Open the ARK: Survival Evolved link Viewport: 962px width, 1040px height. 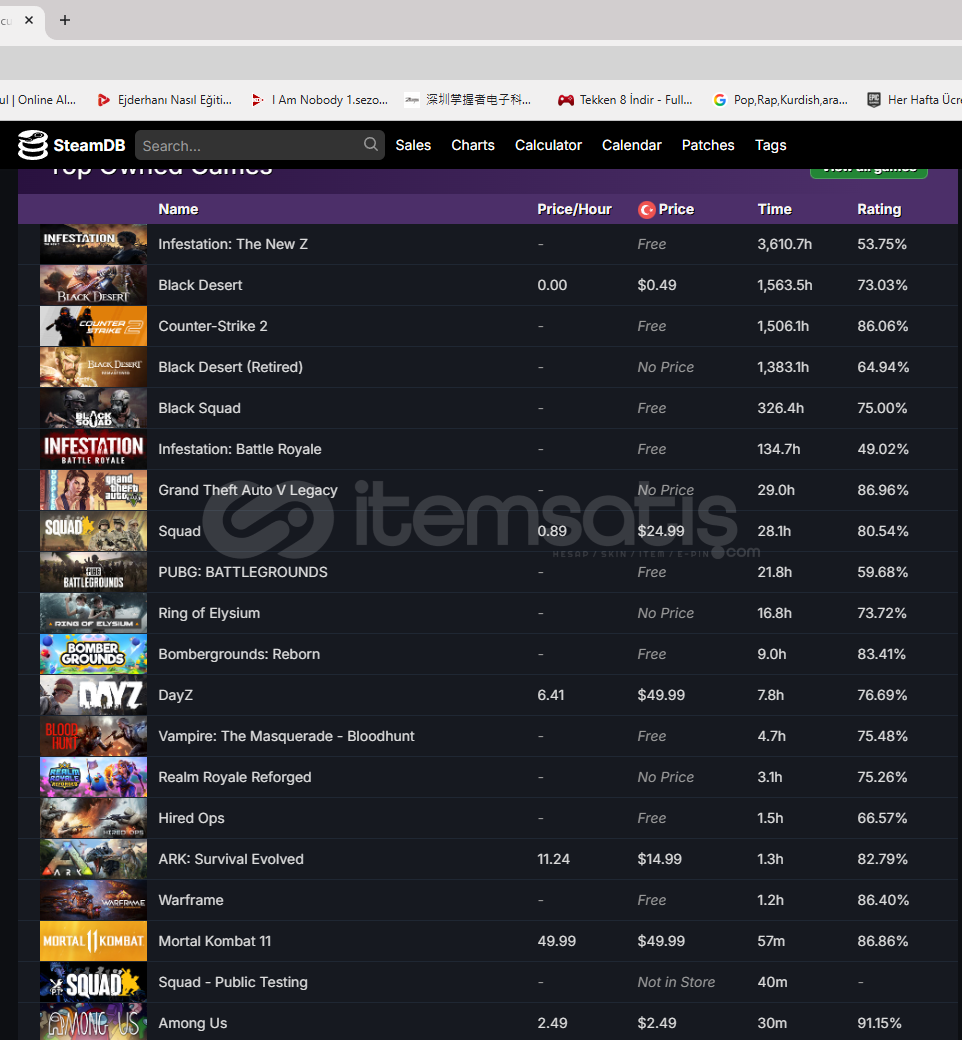point(231,859)
